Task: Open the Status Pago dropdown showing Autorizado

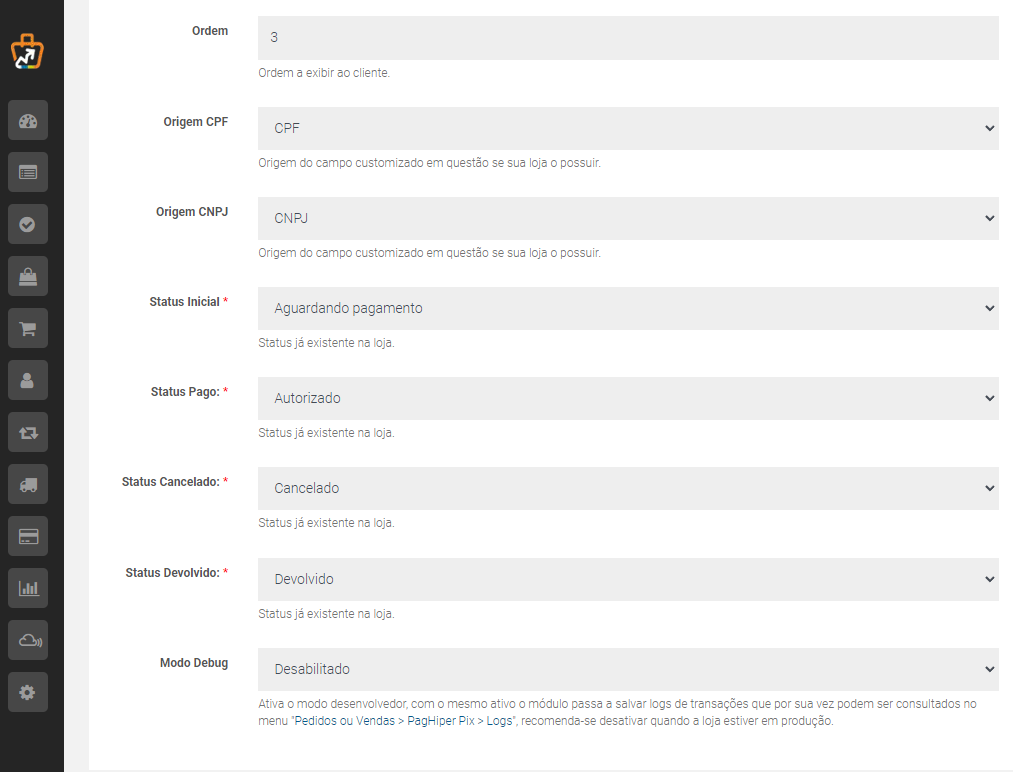Action: pos(628,398)
